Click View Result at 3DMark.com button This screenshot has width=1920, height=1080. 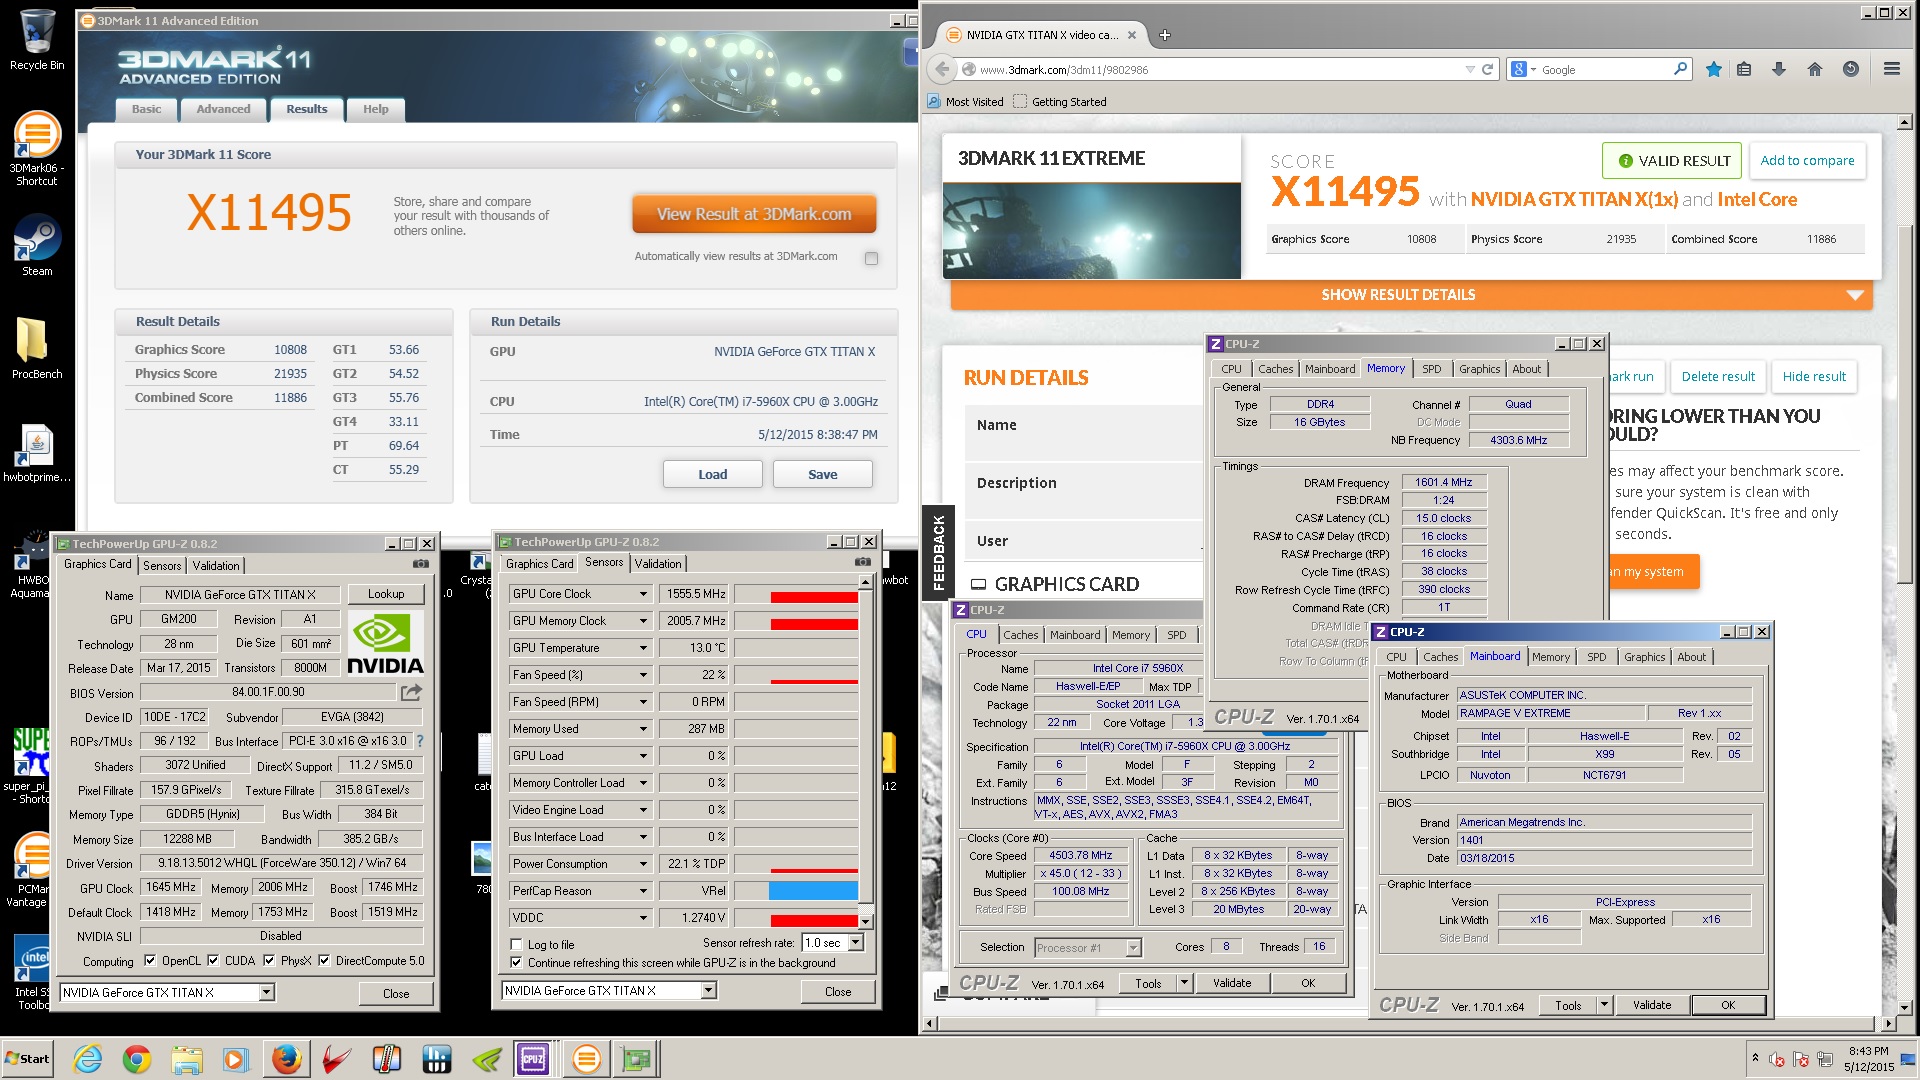[754, 214]
